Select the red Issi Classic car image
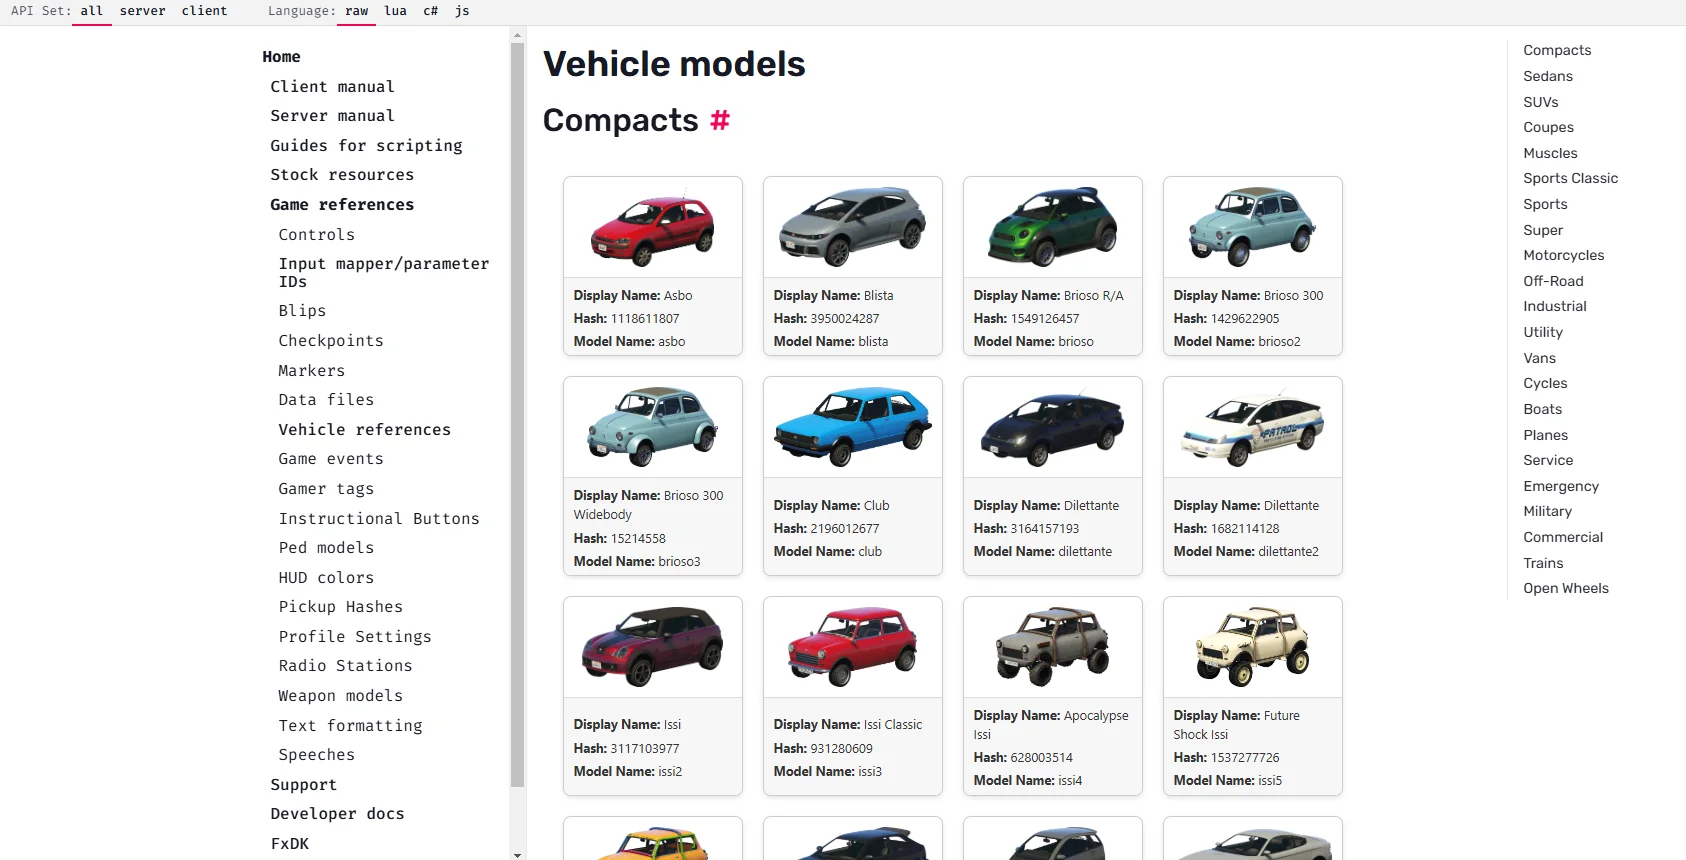The image size is (1686, 860). (x=852, y=648)
